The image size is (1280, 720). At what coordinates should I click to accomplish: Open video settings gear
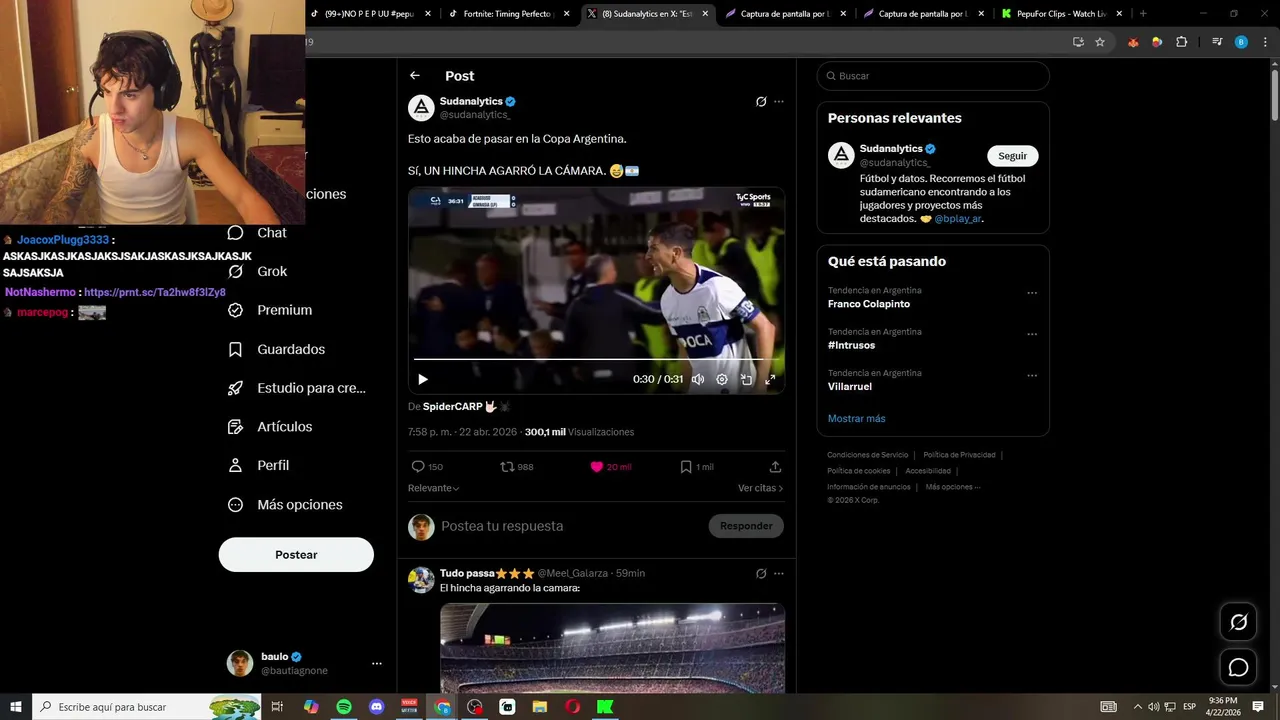tap(722, 379)
